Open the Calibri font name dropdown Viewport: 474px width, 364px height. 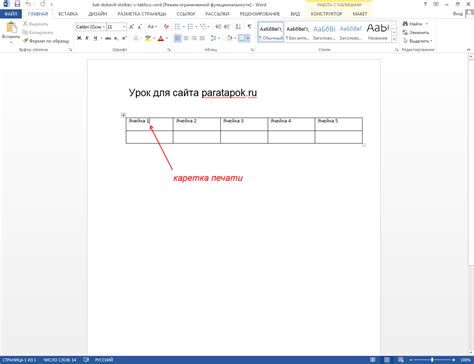coord(90,27)
